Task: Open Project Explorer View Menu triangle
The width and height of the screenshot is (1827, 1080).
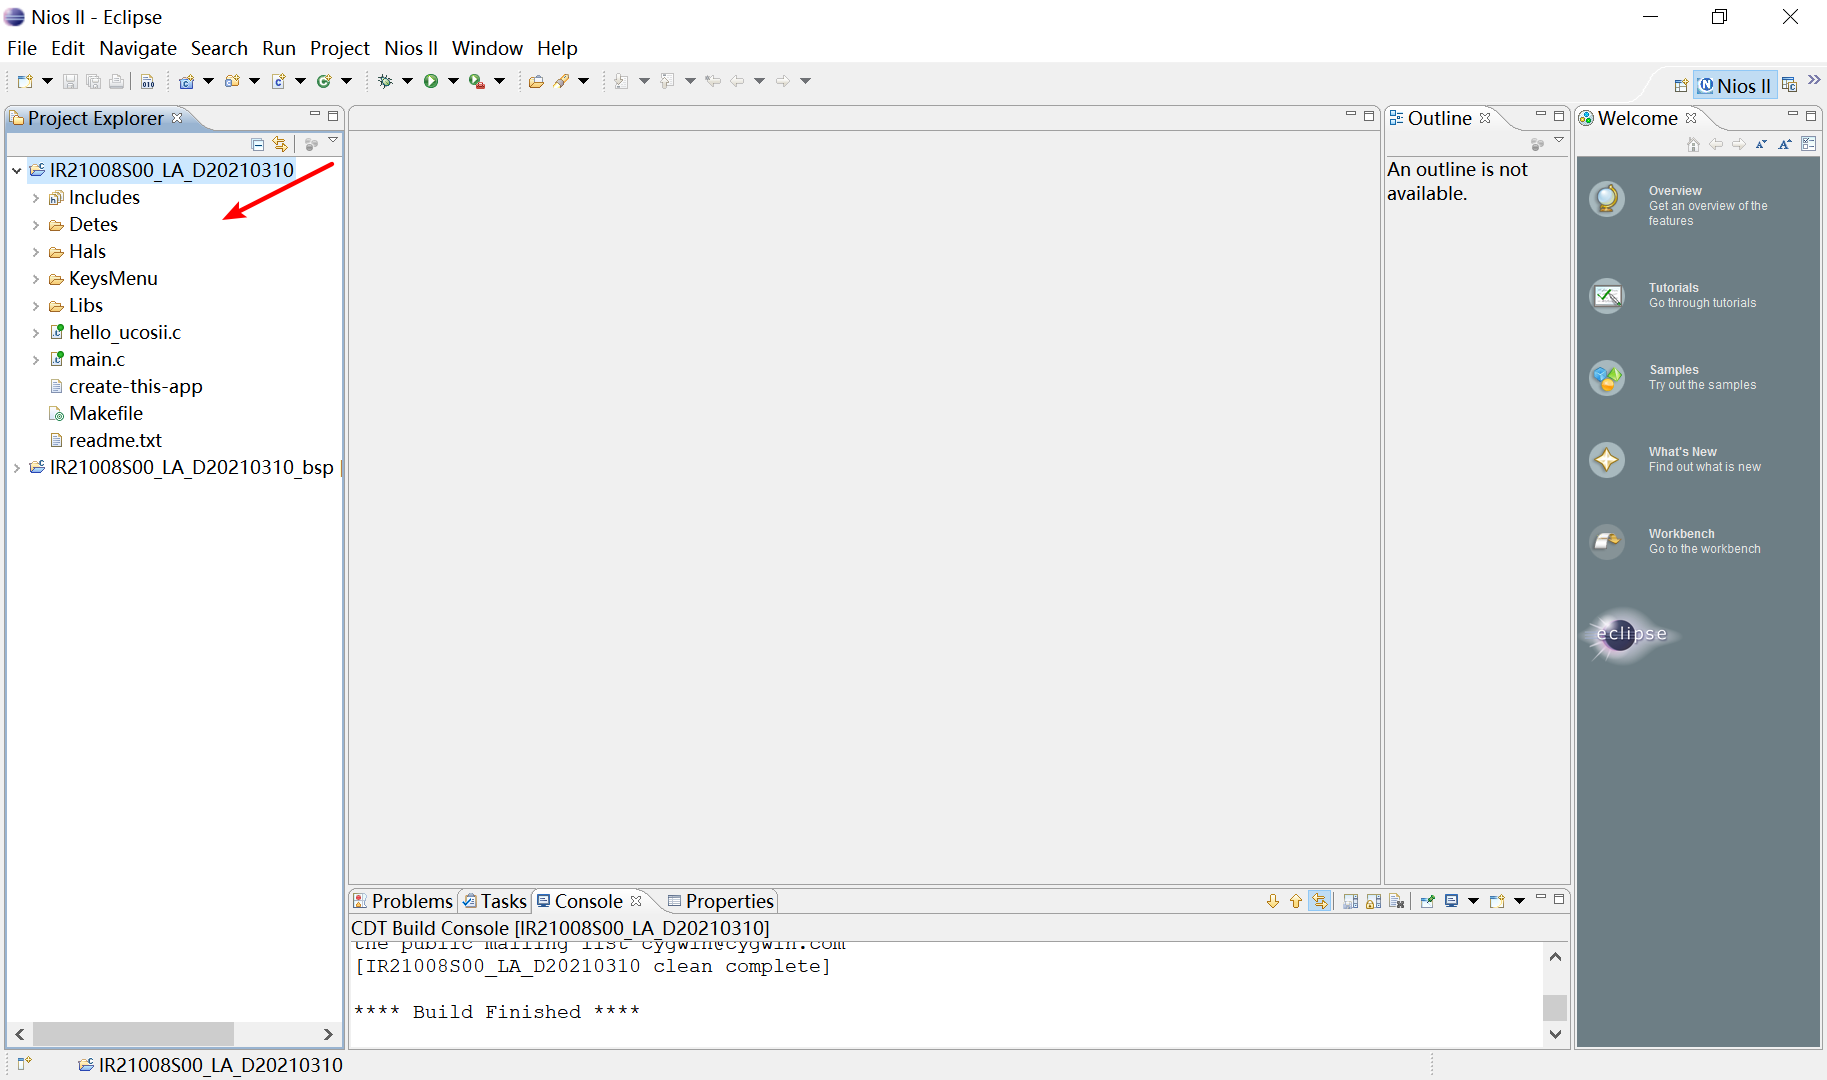Action: pyautogui.click(x=333, y=140)
